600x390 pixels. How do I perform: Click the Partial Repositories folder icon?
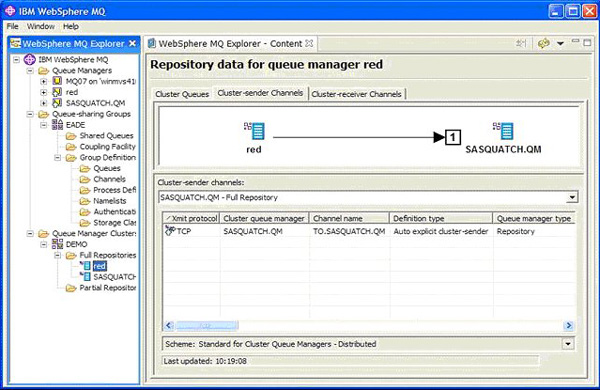coord(71,288)
